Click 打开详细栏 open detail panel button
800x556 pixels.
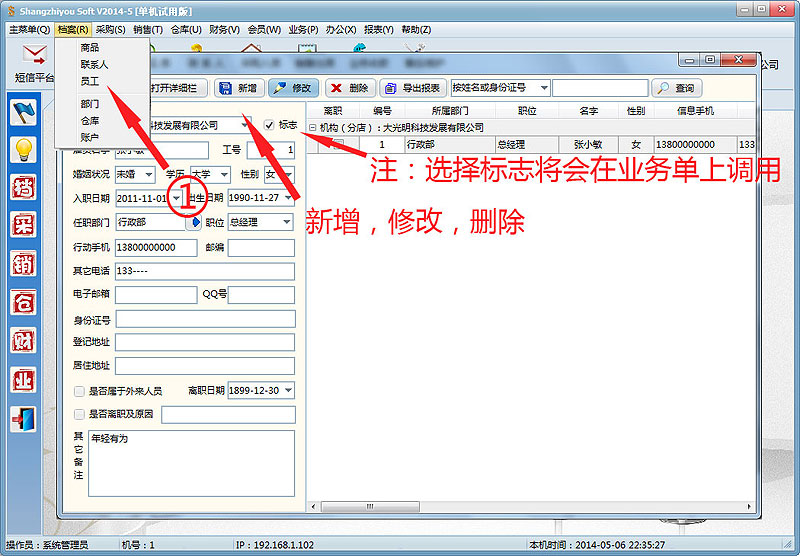pyautogui.click(x=179, y=88)
